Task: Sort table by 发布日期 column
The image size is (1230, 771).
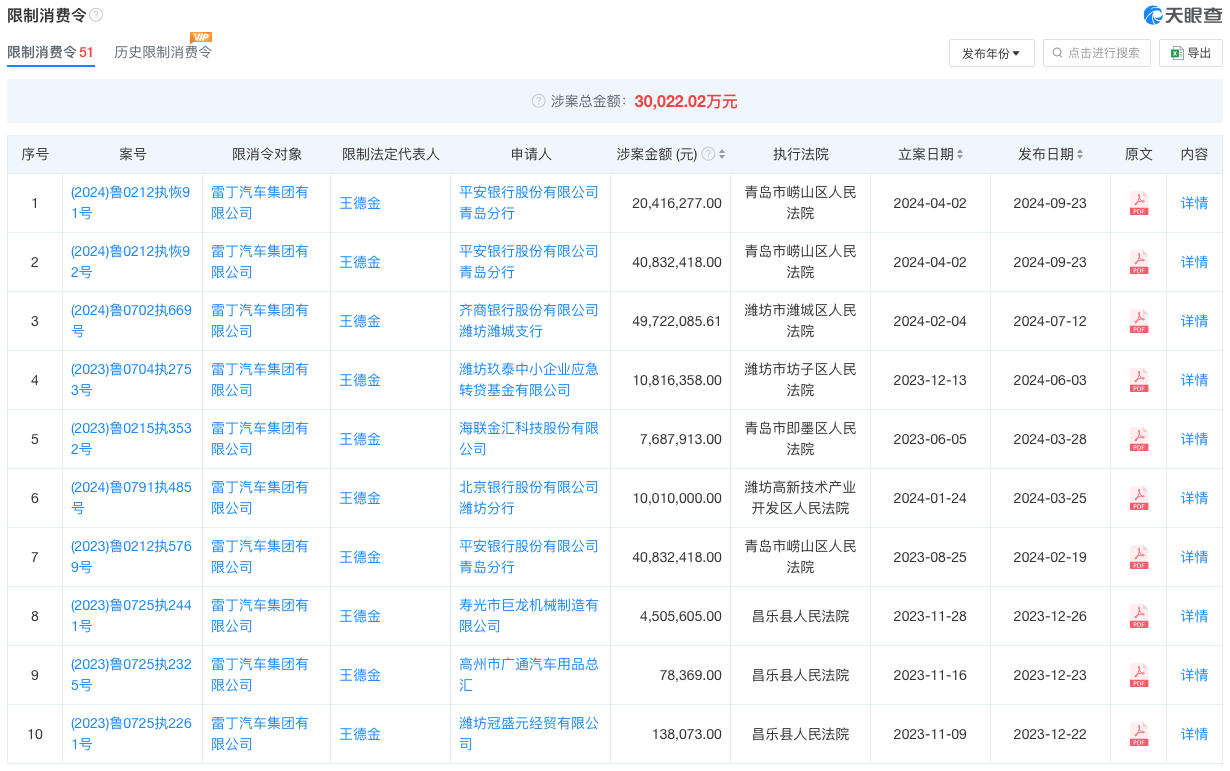Action: pos(1080,154)
